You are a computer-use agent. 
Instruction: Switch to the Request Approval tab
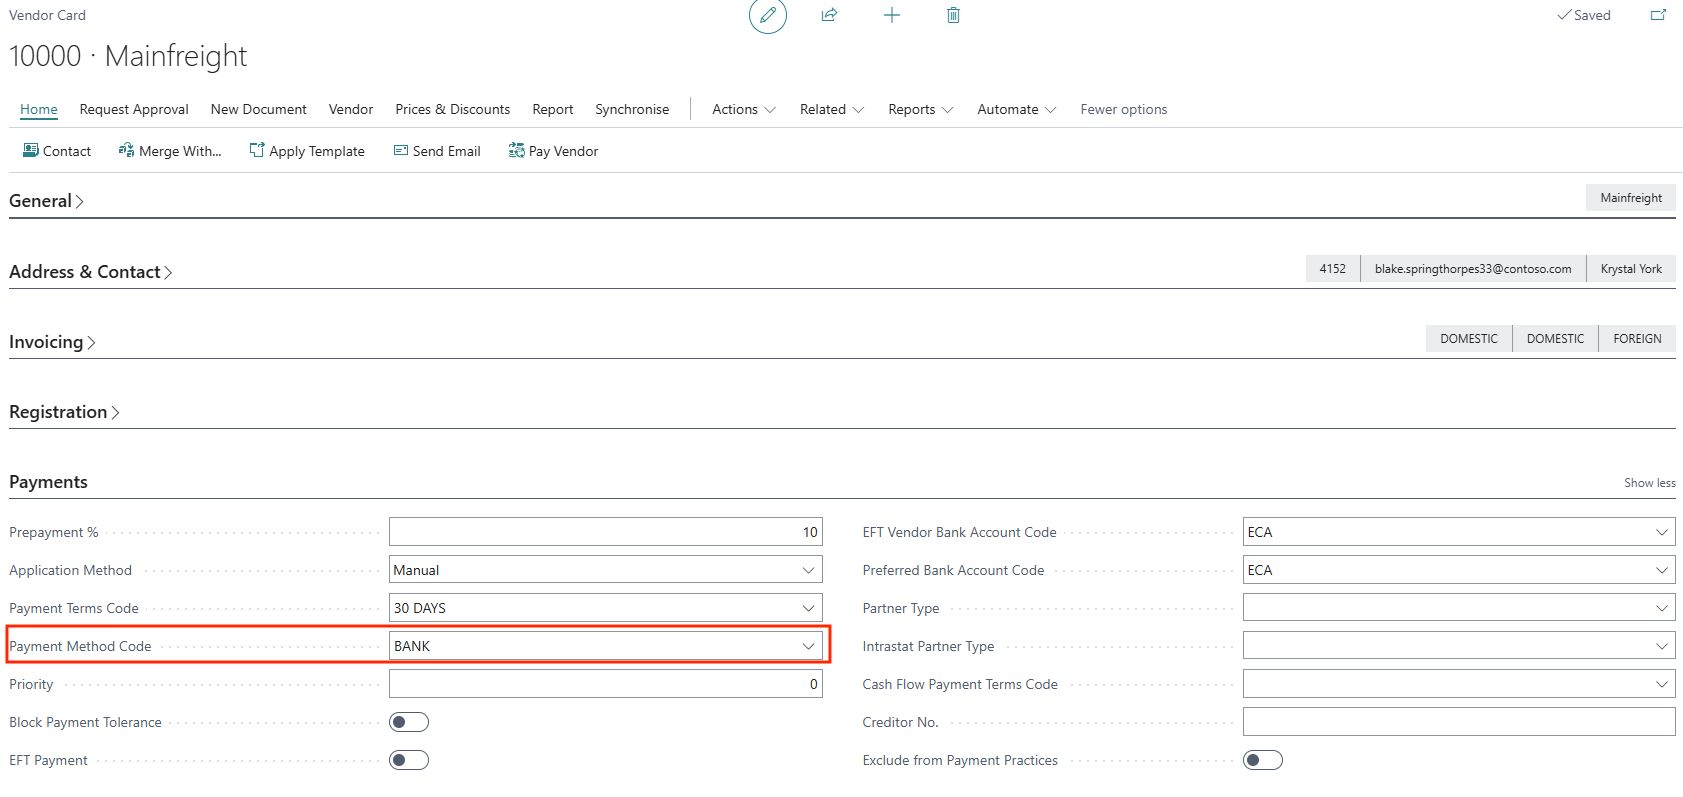134,109
